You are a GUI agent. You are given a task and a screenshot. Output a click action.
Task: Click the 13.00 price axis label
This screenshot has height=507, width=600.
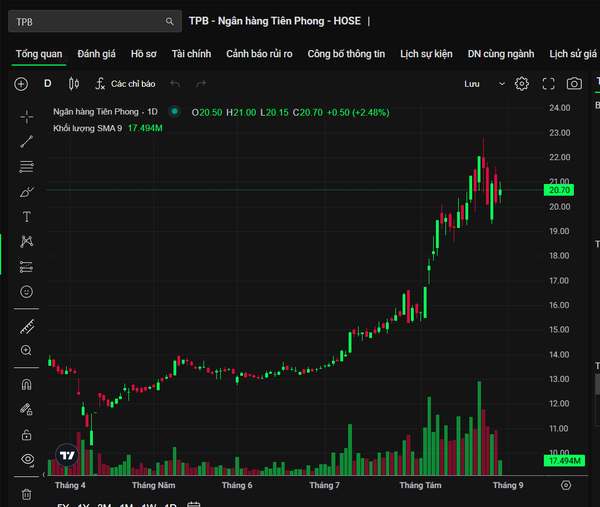pos(559,379)
